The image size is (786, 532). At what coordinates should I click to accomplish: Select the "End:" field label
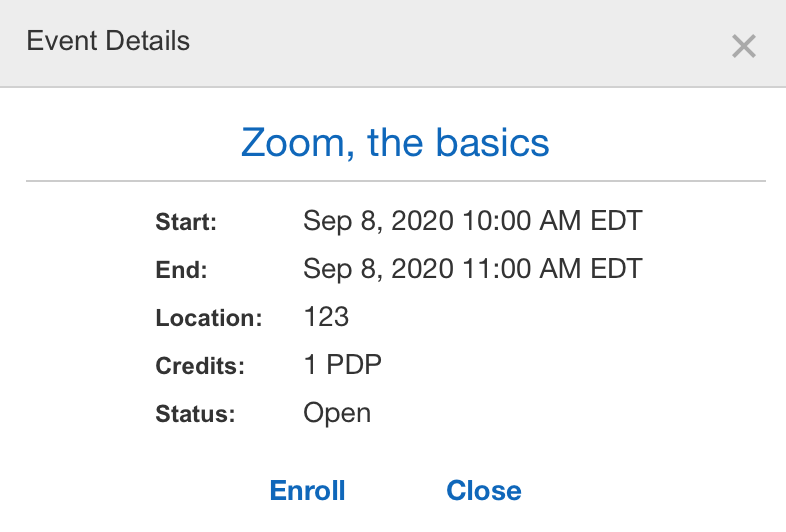pos(181,270)
